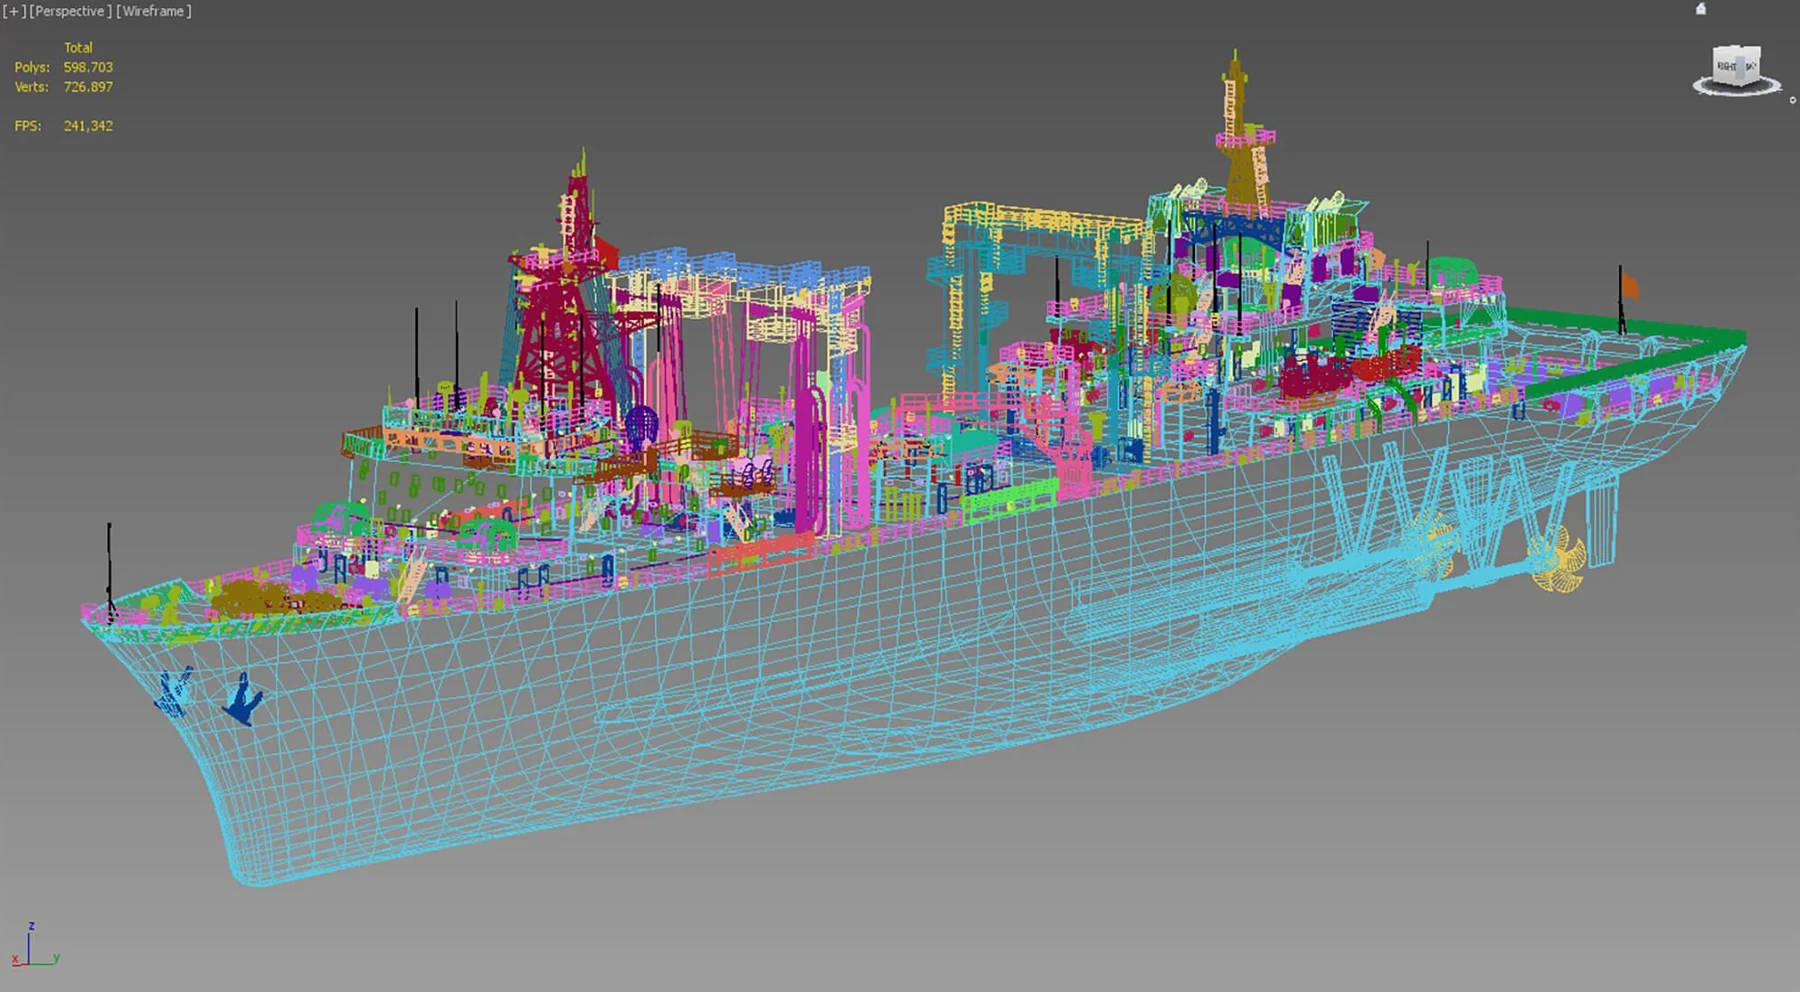Image resolution: width=1800 pixels, height=992 pixels.
Task: Click the XYZ world axis tripod
Action: (x=35, y=945)
